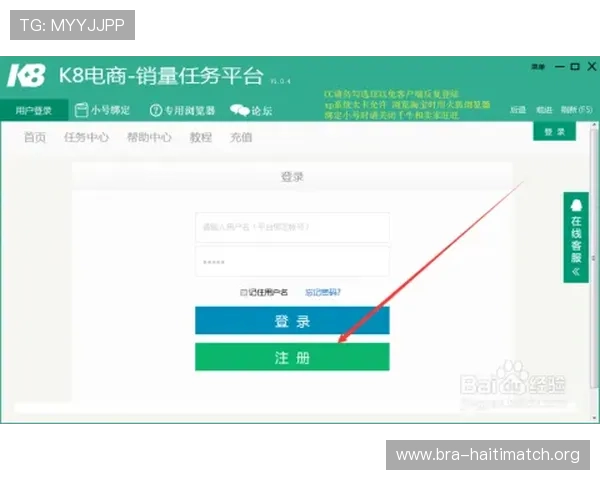Open the 教程 tutorial page

(x=201, y=137)
